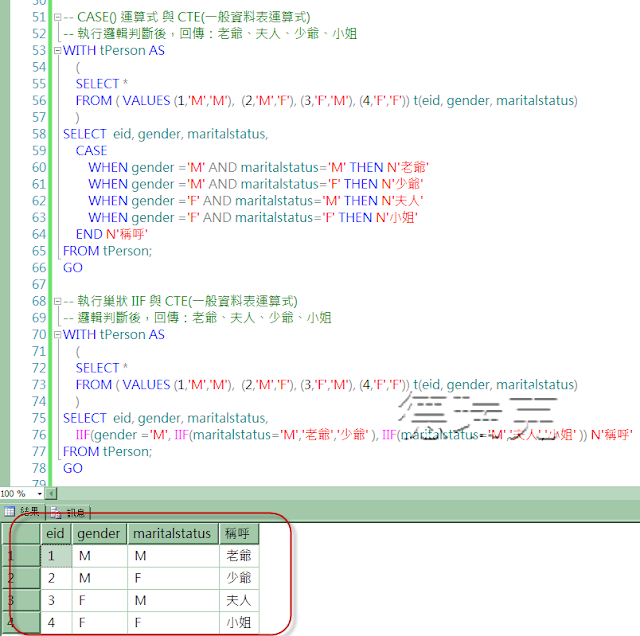Collapse the WITH tPerson block at line 53

pyautogui.click(x=58, y=51)
